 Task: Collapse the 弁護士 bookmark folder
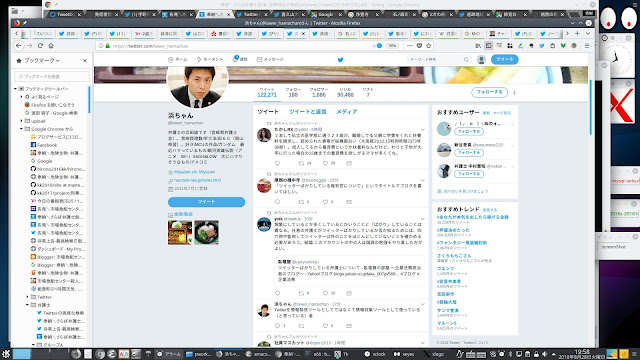coord(28,305)
